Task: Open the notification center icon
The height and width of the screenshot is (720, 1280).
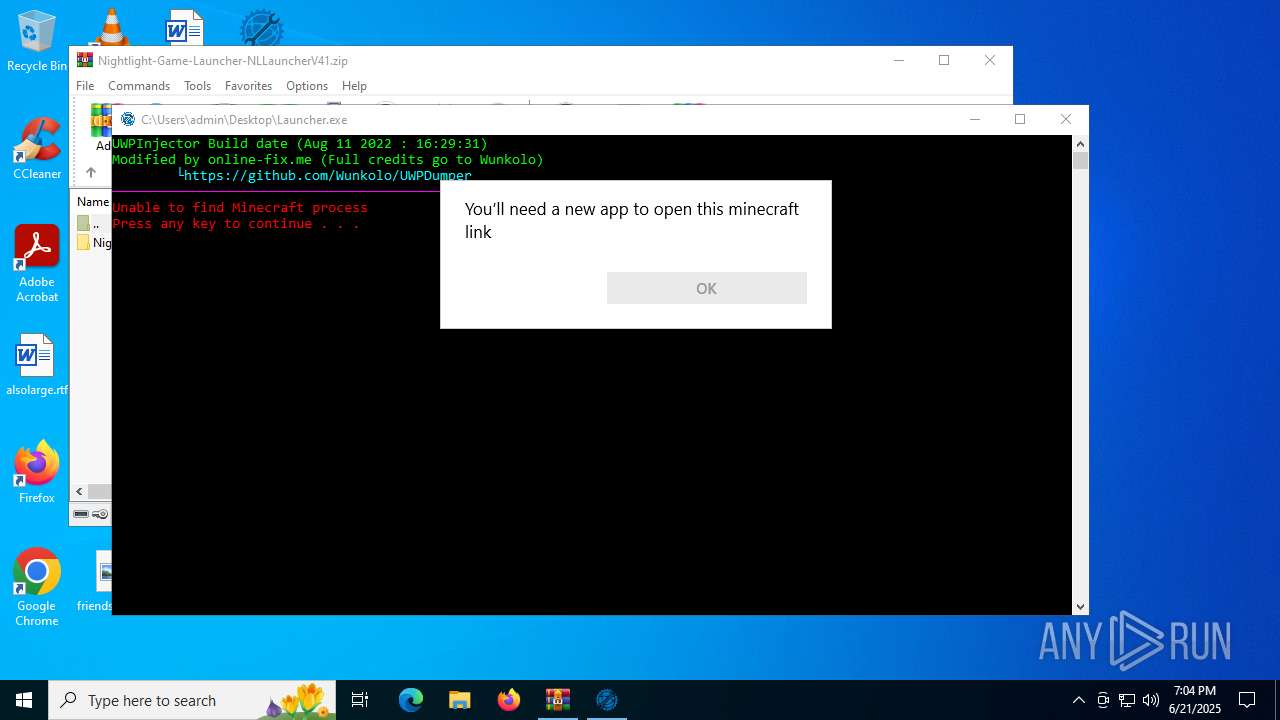Action: [1247, 700]
